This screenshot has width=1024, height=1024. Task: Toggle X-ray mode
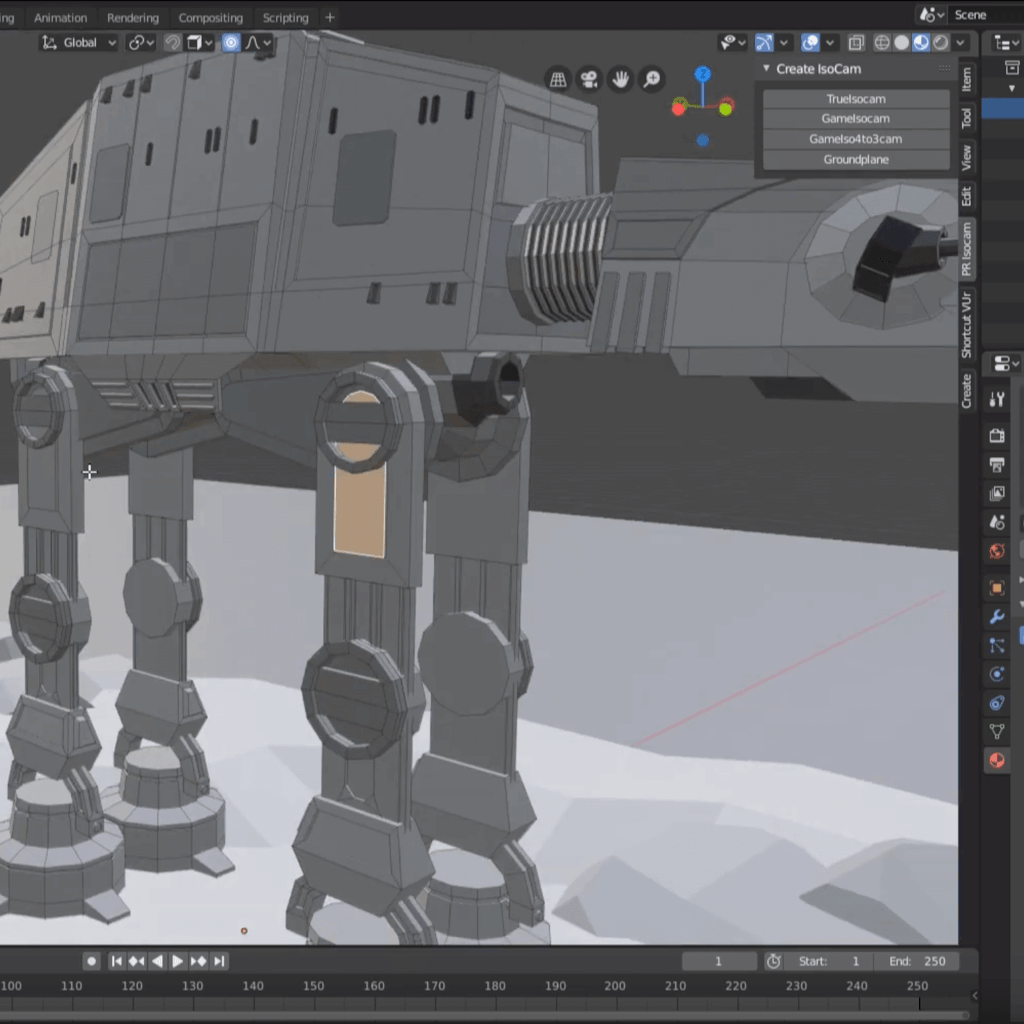[856, 43]
